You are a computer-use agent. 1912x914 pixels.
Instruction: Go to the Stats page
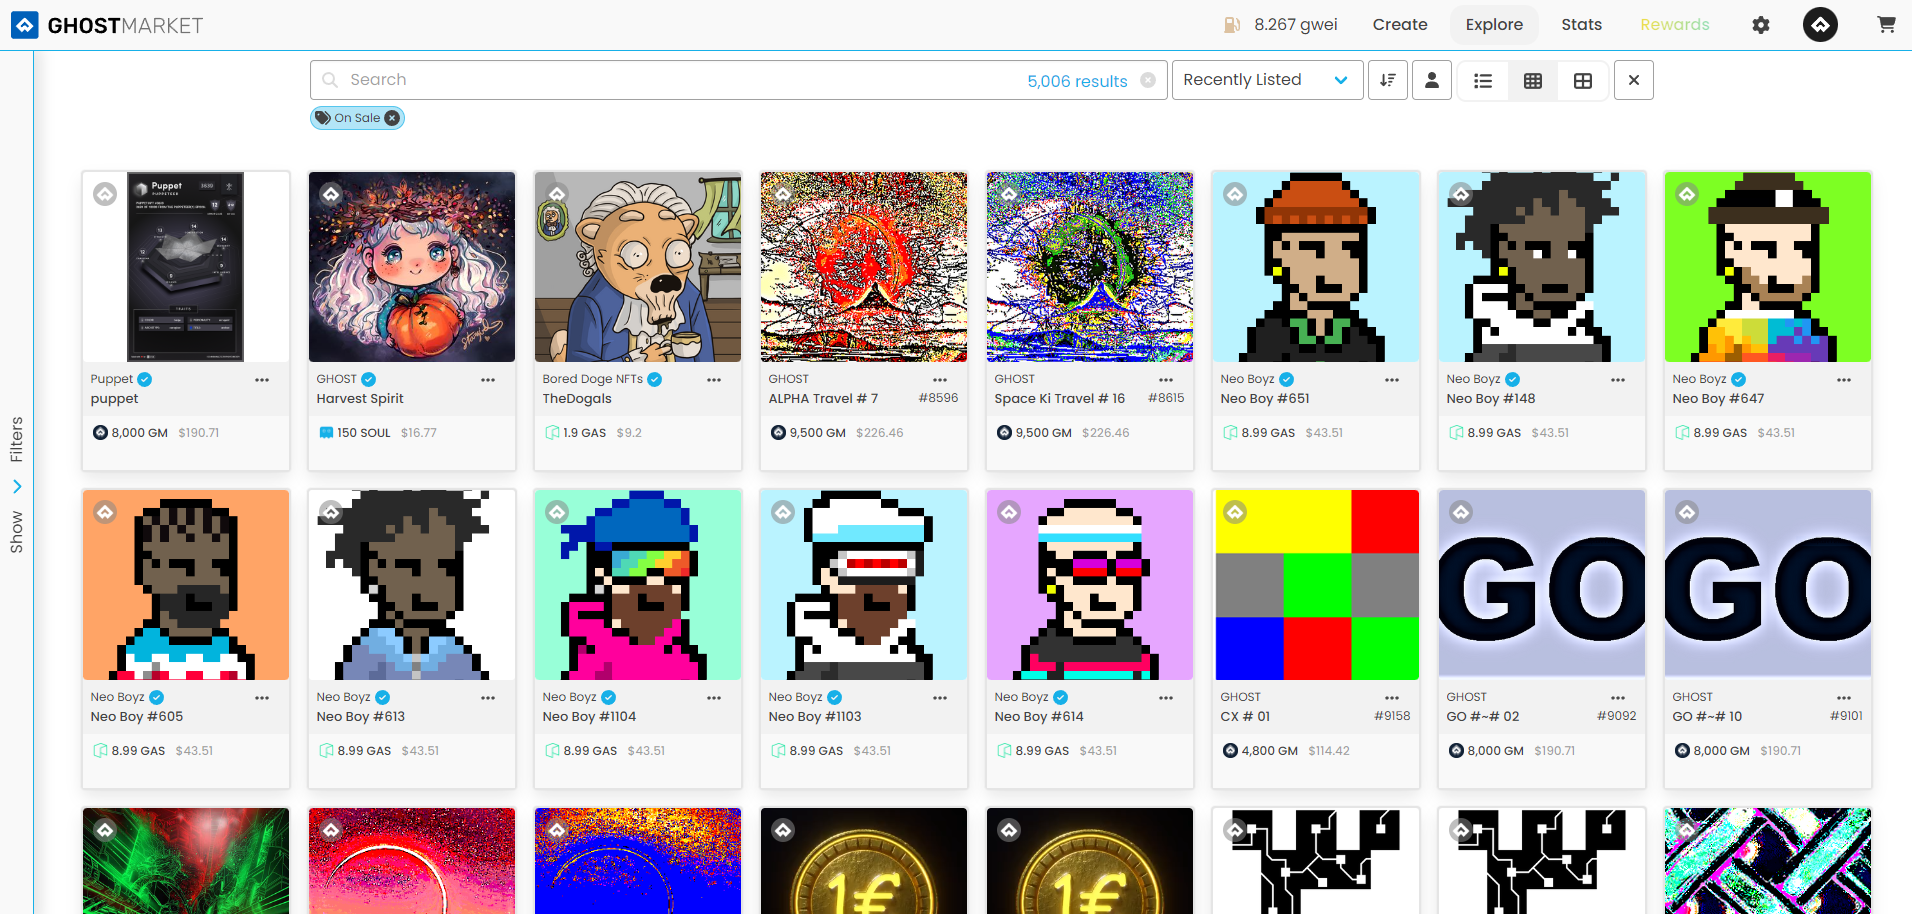(1581, 25)
